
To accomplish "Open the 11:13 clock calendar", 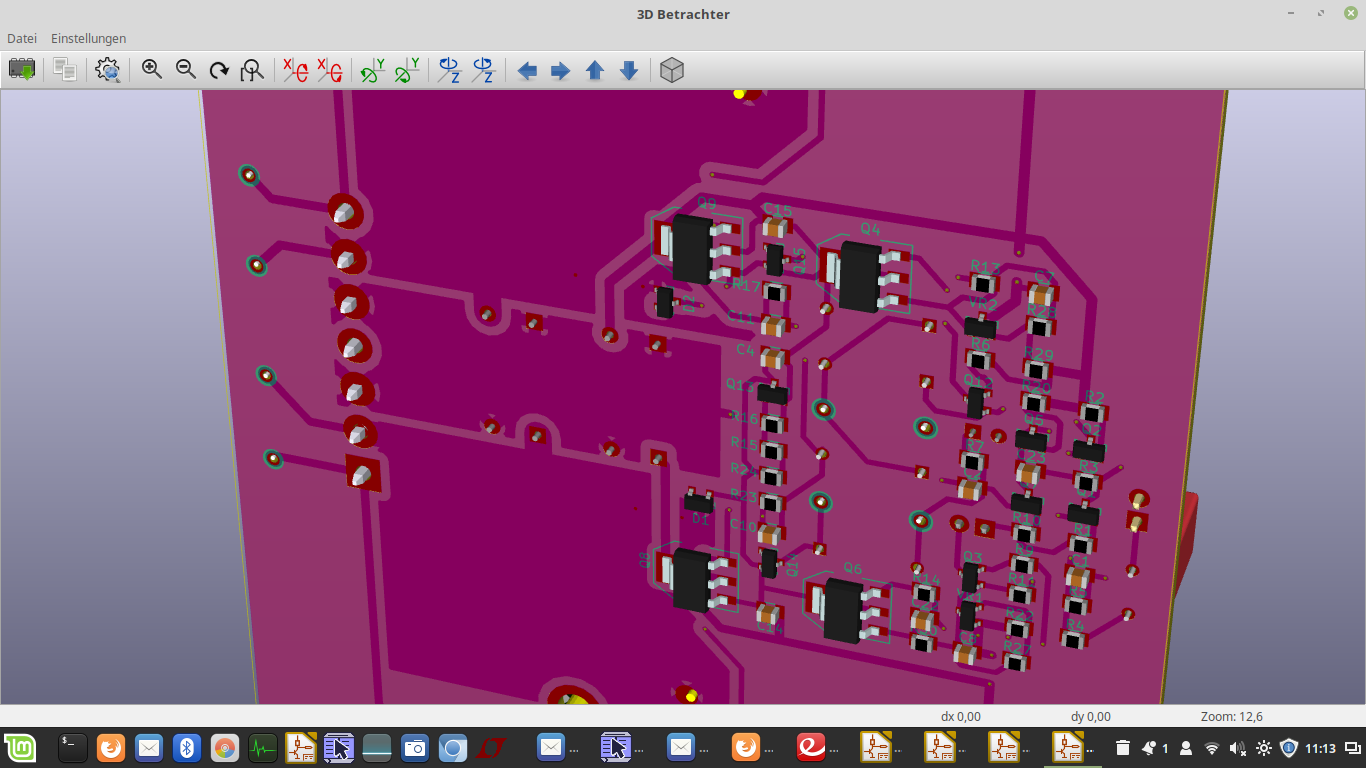I will point(1320,748).
